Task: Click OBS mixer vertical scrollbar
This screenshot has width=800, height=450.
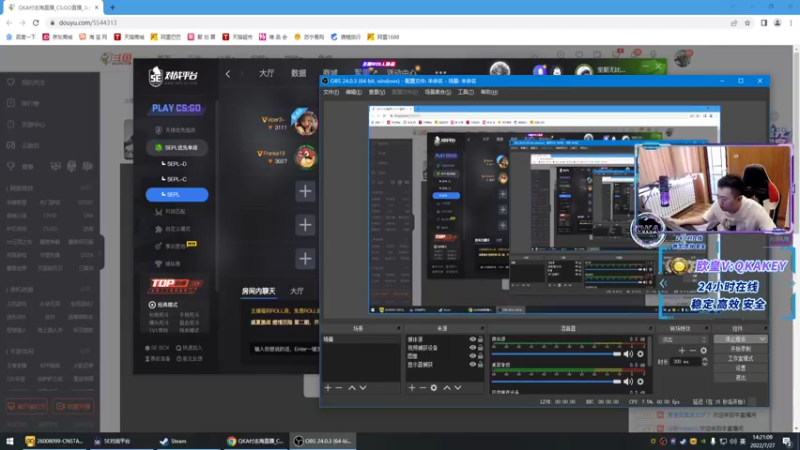Action: coord(650,352)
